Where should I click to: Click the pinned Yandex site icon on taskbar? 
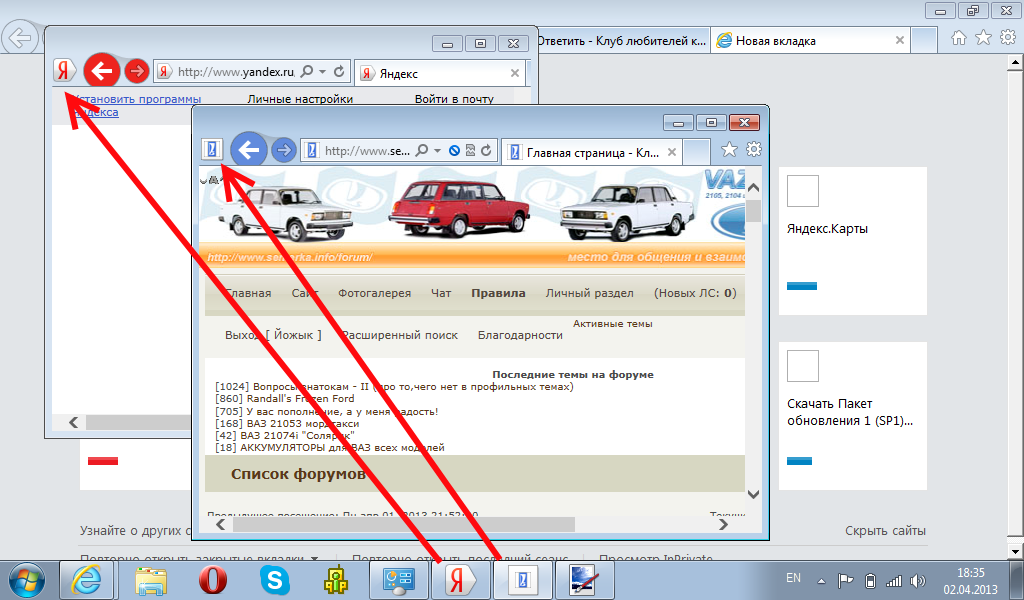click(460, 579)
